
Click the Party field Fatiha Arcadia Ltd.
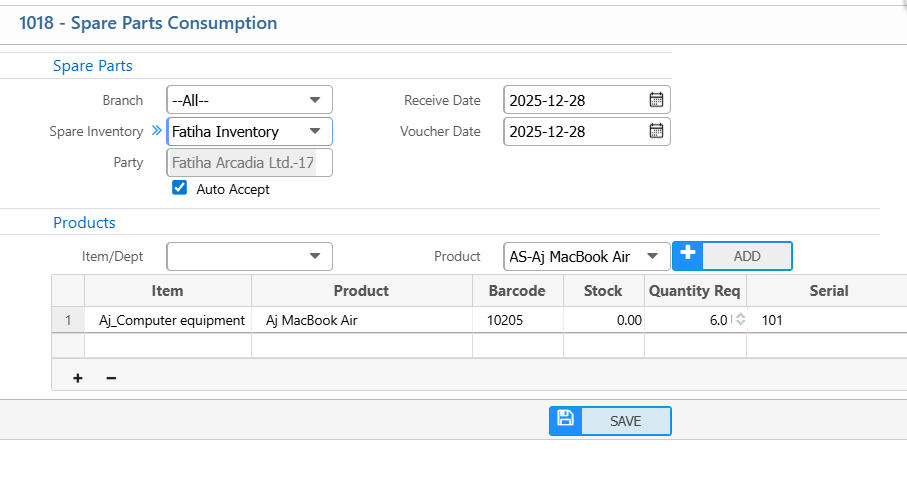[x=248, y=162]
